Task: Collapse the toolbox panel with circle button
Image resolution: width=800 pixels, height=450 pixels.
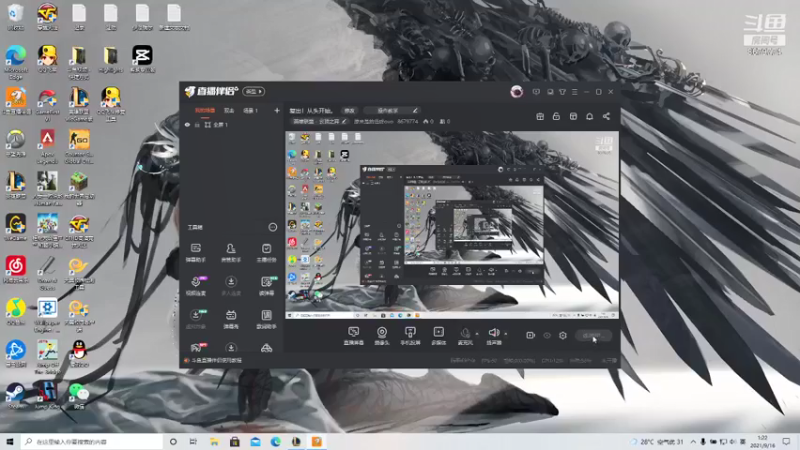Action: [x=272, y=227]
